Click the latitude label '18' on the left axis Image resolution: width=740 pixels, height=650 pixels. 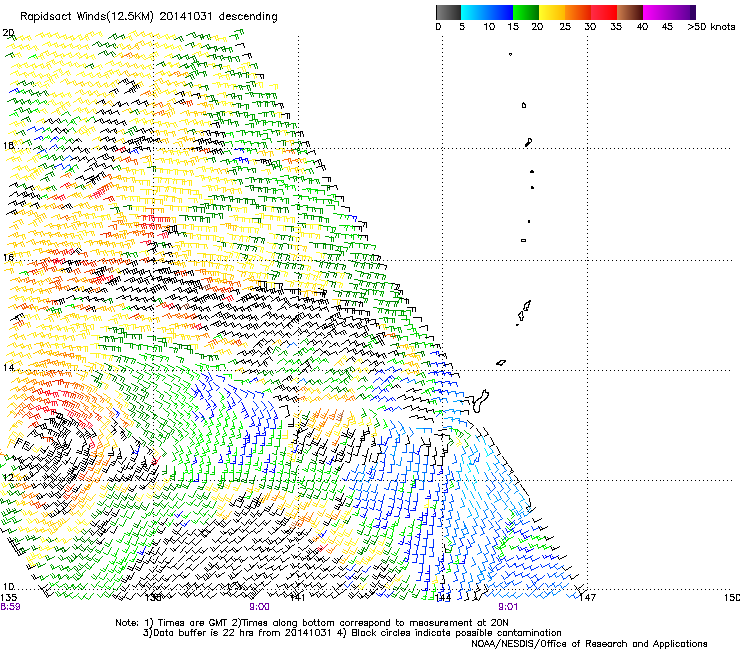tap(8, 145)
